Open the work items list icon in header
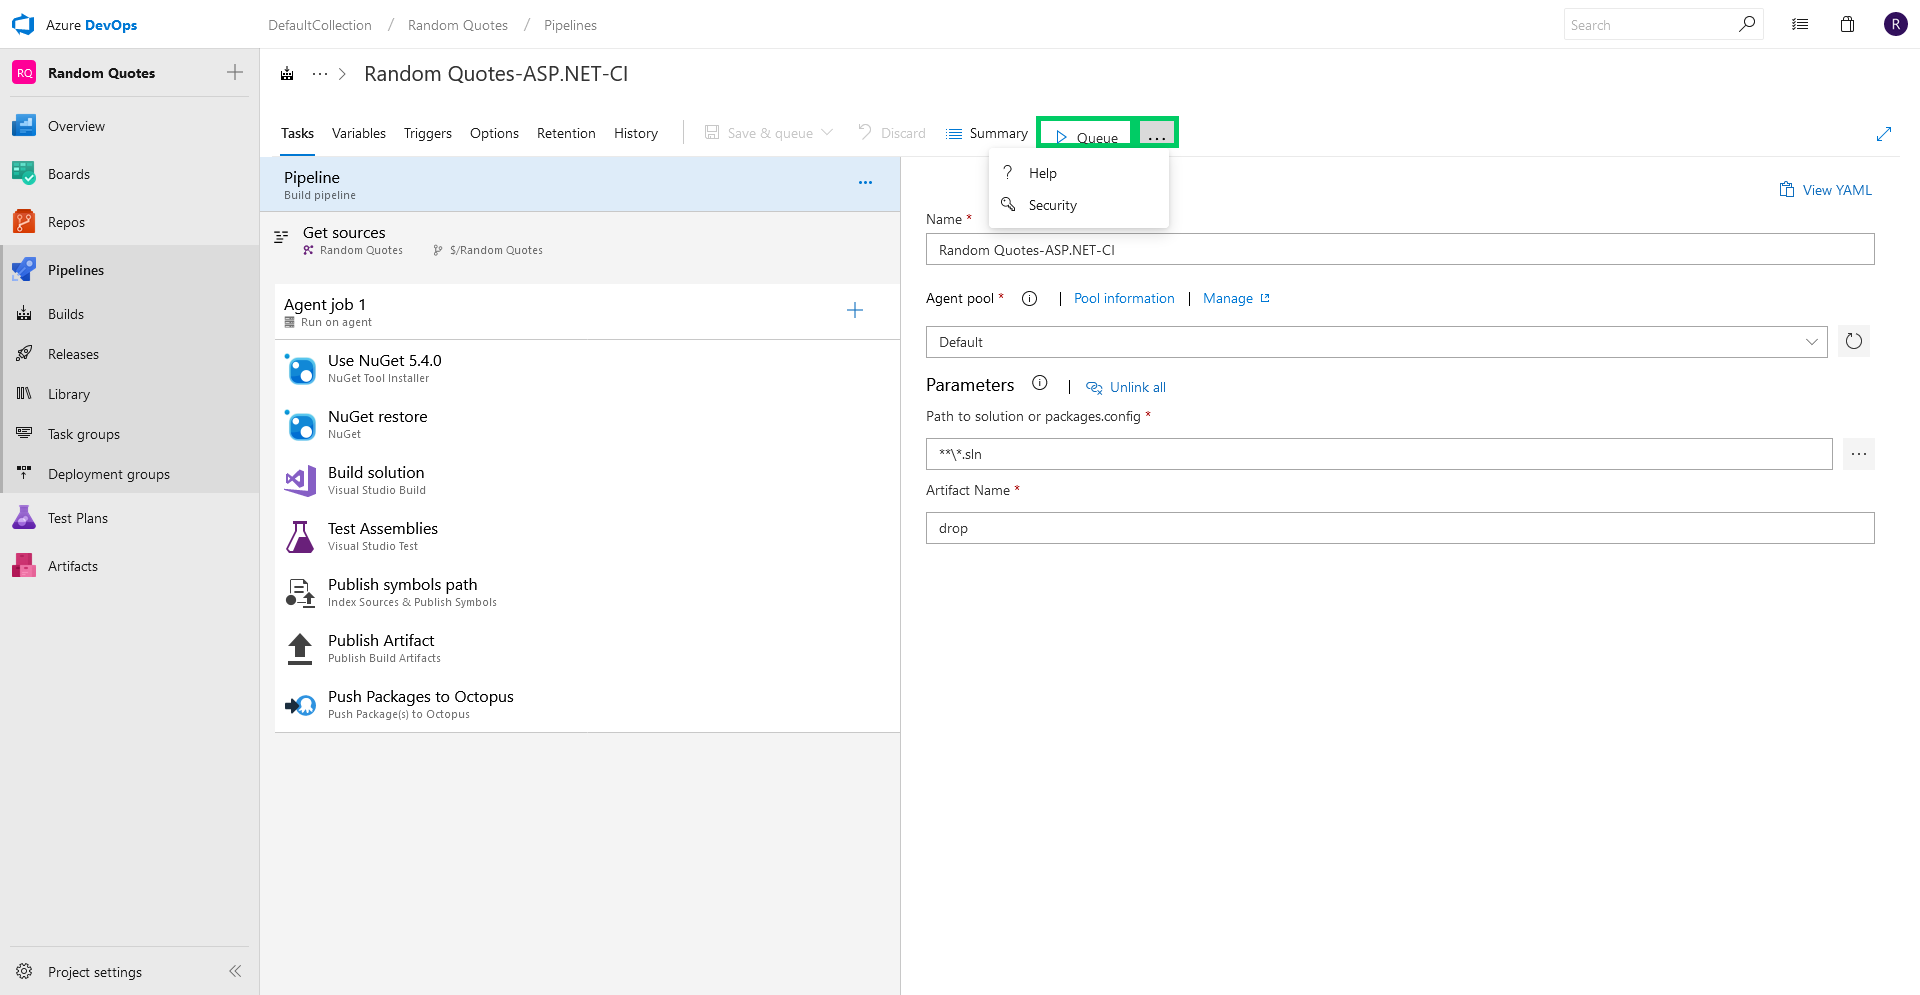The height and width of the screenshot is (995, 1920). click(x=1800, y=25)
